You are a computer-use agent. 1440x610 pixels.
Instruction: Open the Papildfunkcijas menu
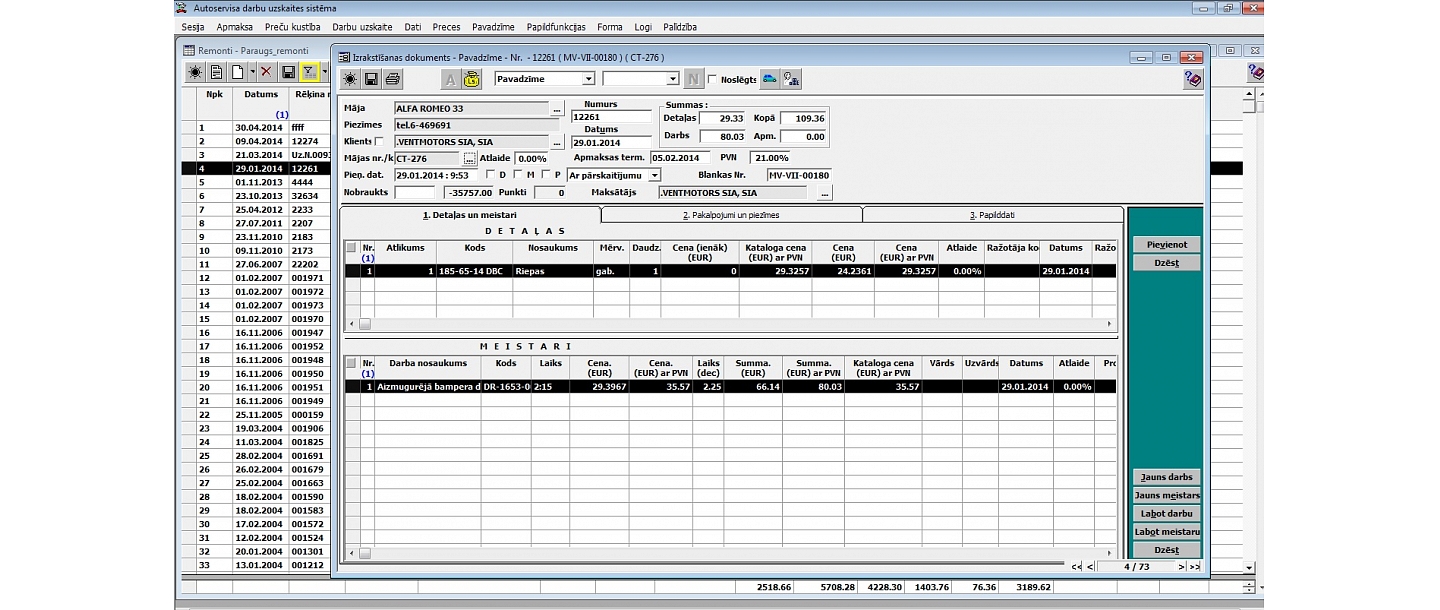(555, 27)
